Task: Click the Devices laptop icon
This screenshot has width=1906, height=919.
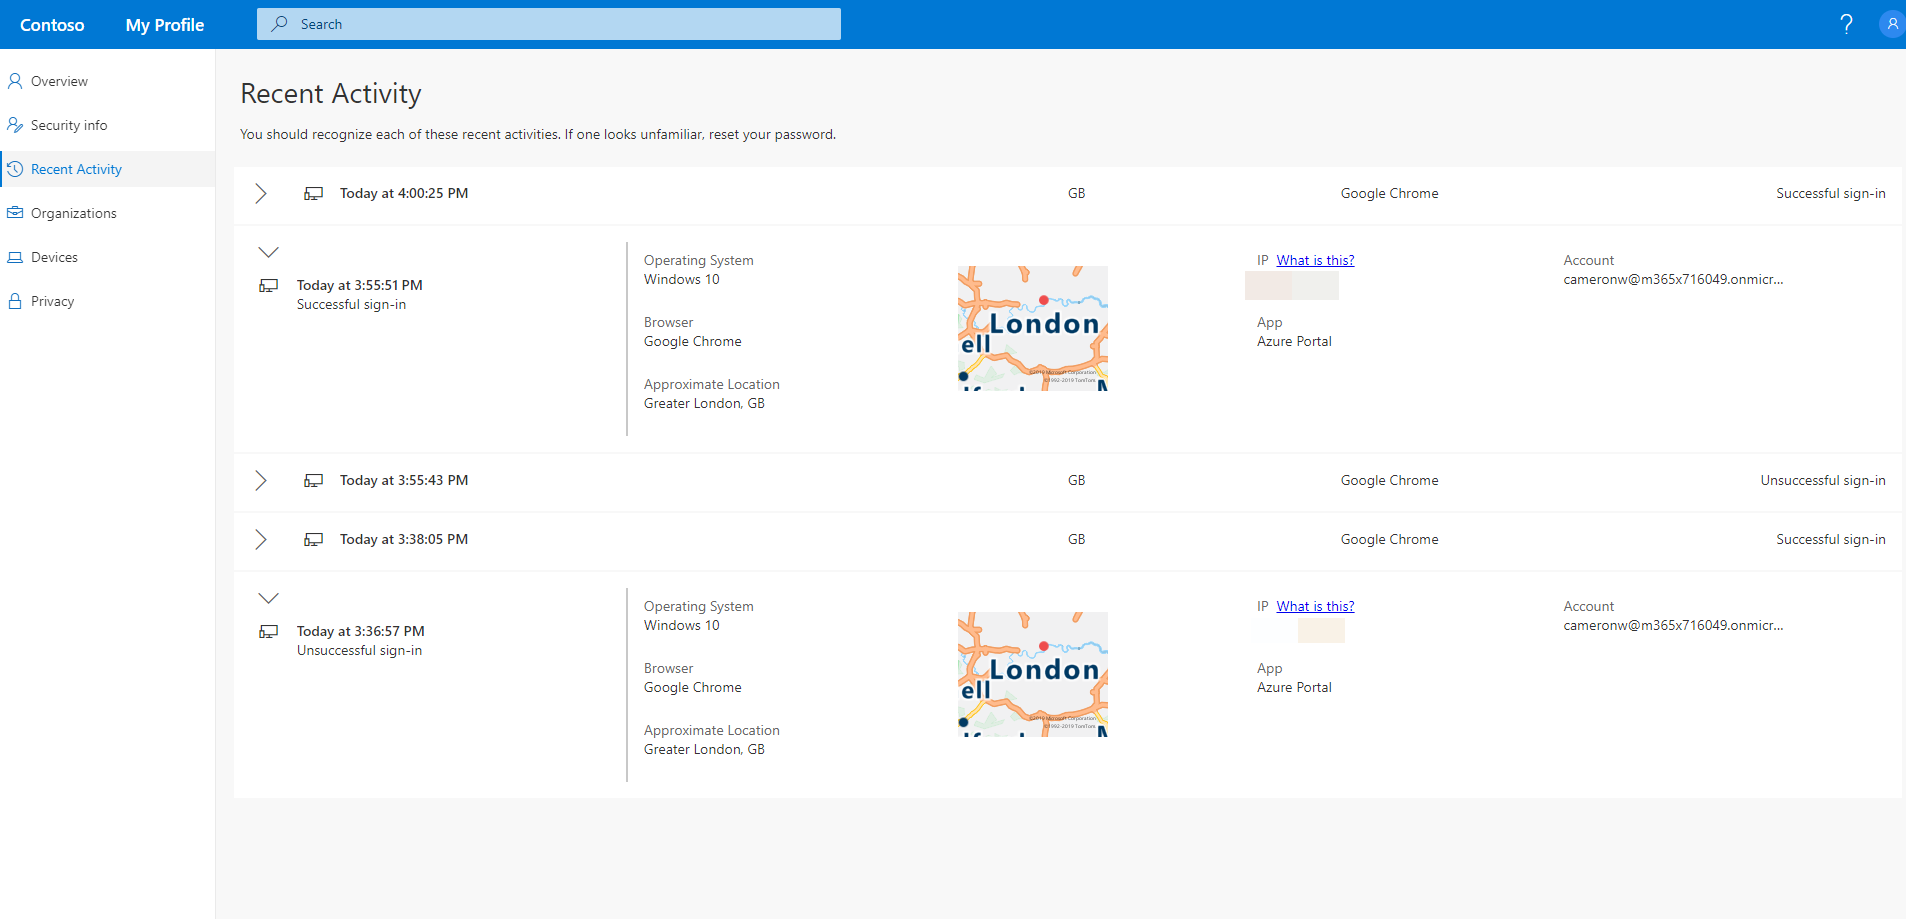Action: (15, 257)
